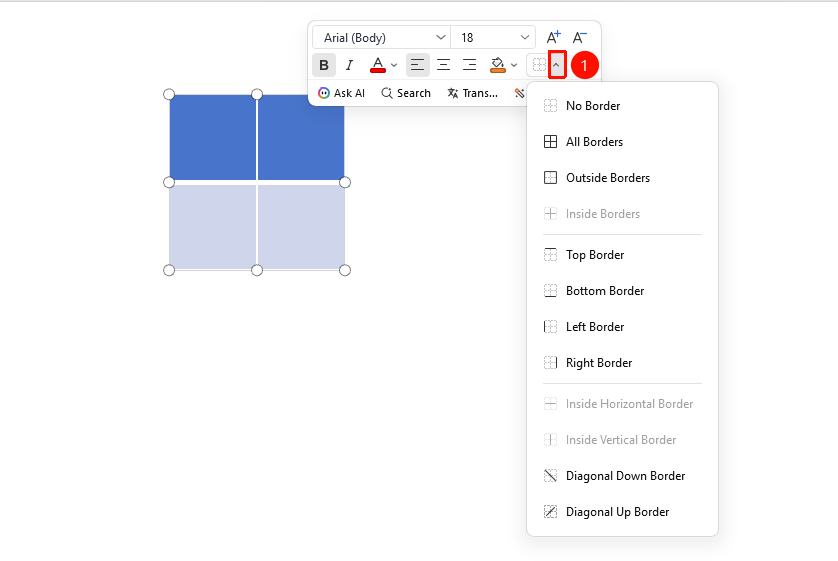Viewport: 838px width, 561px height.
Task: Center align text
Action: coord(444,65)
